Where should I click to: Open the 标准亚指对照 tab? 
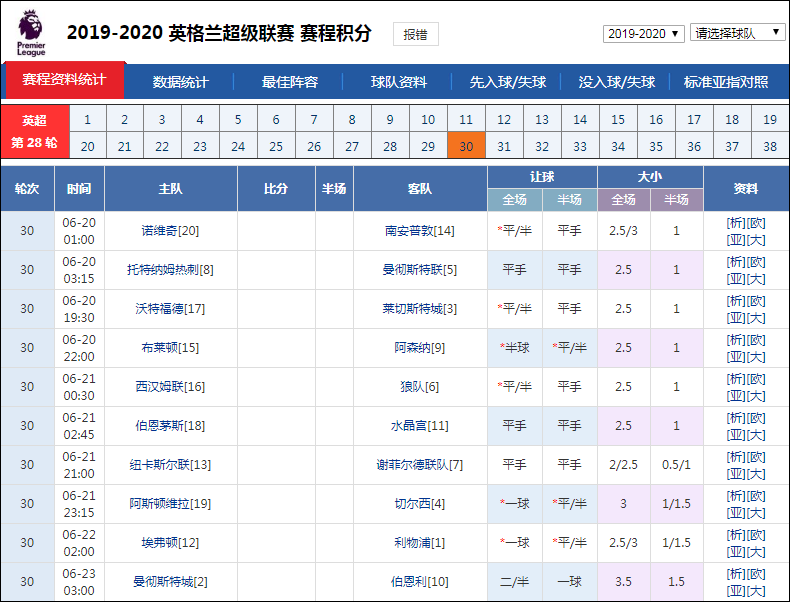click(x=726, y=82)
